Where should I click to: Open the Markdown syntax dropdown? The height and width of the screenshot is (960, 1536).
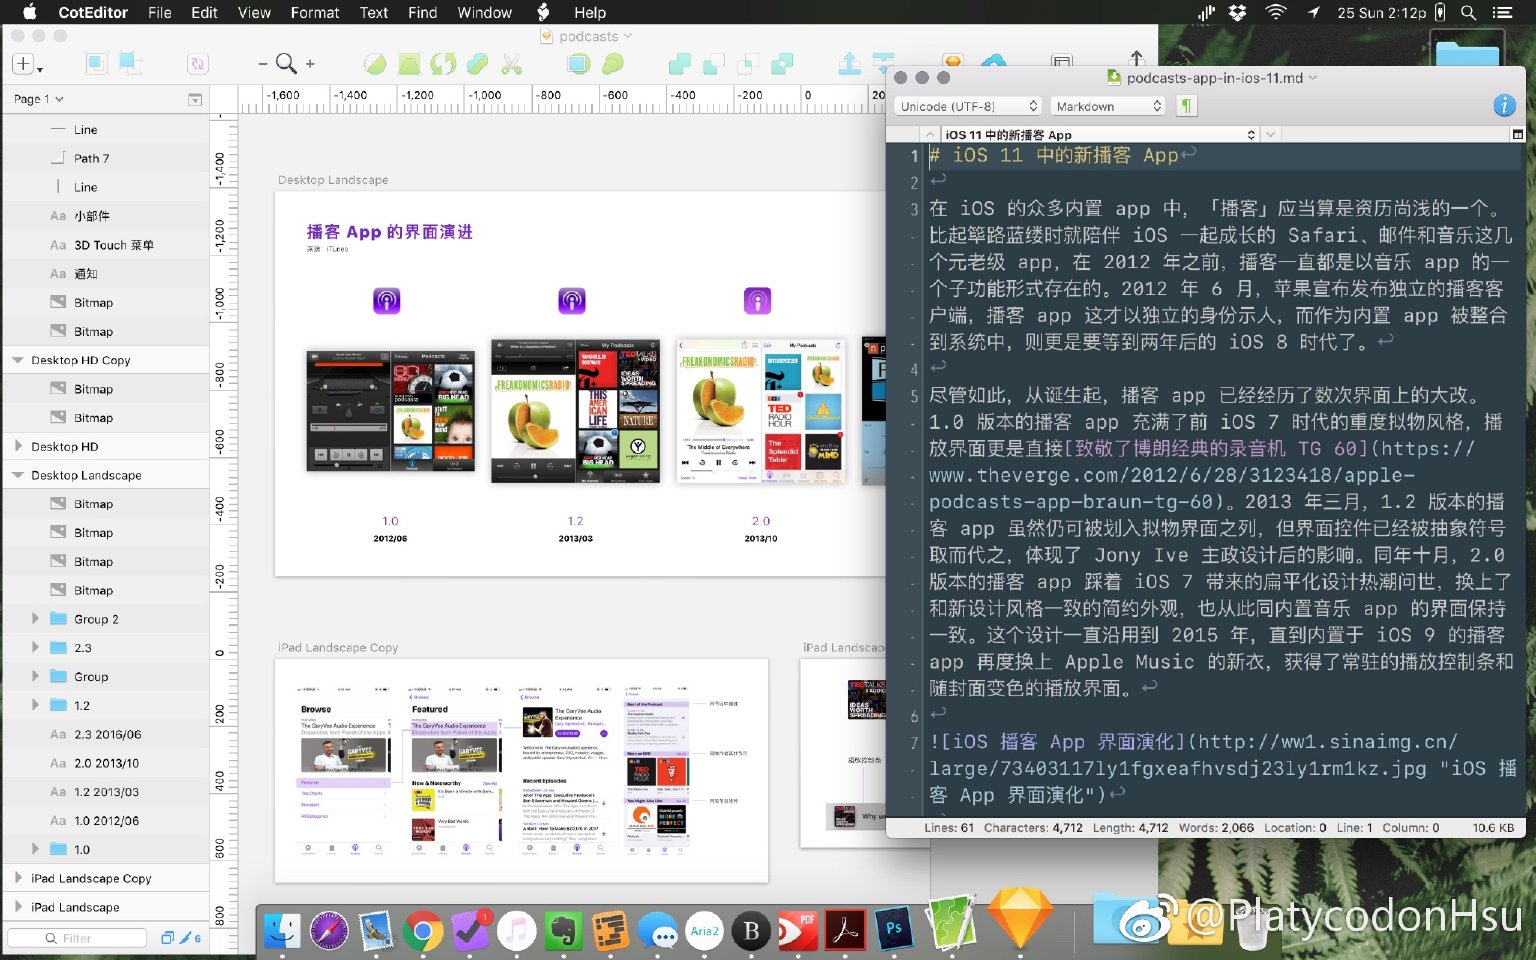(1108, 106)
